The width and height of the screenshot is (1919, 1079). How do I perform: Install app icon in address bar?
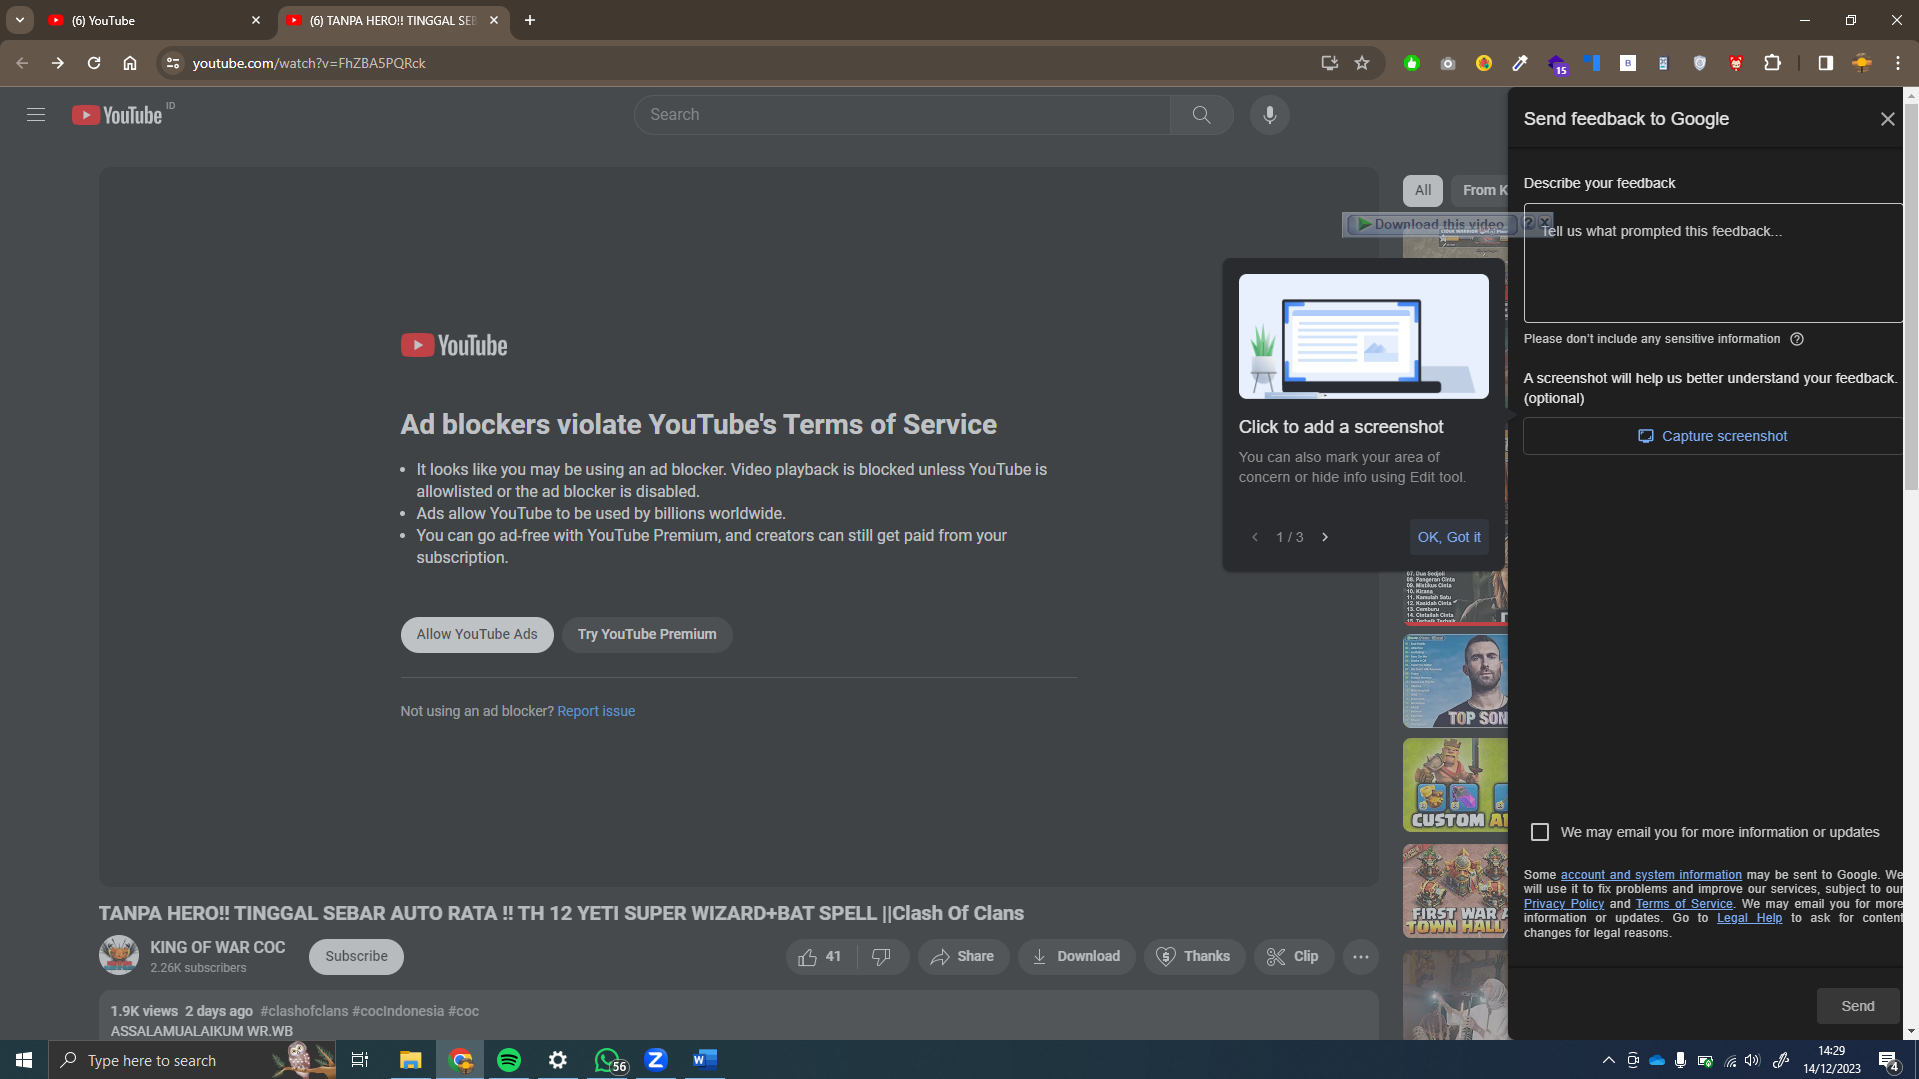(x=1329, y=63)
